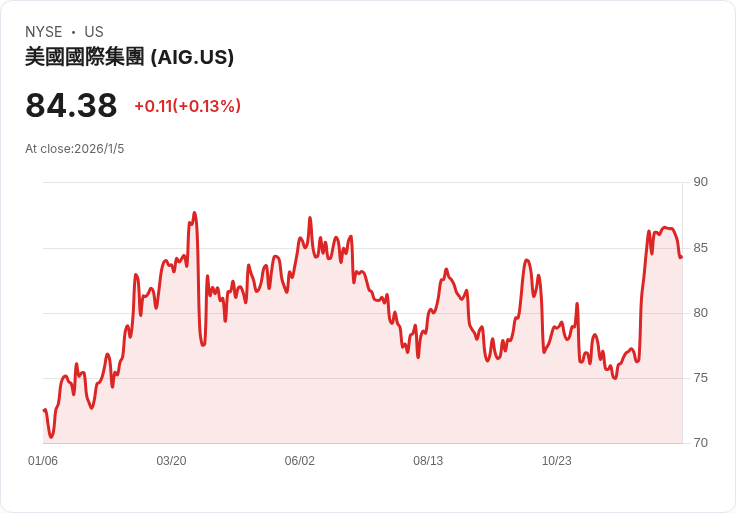The height and width of the screenshot is (513, 736).
Task: Click the rightmost end of the price line
Action: tap(681, 257)
